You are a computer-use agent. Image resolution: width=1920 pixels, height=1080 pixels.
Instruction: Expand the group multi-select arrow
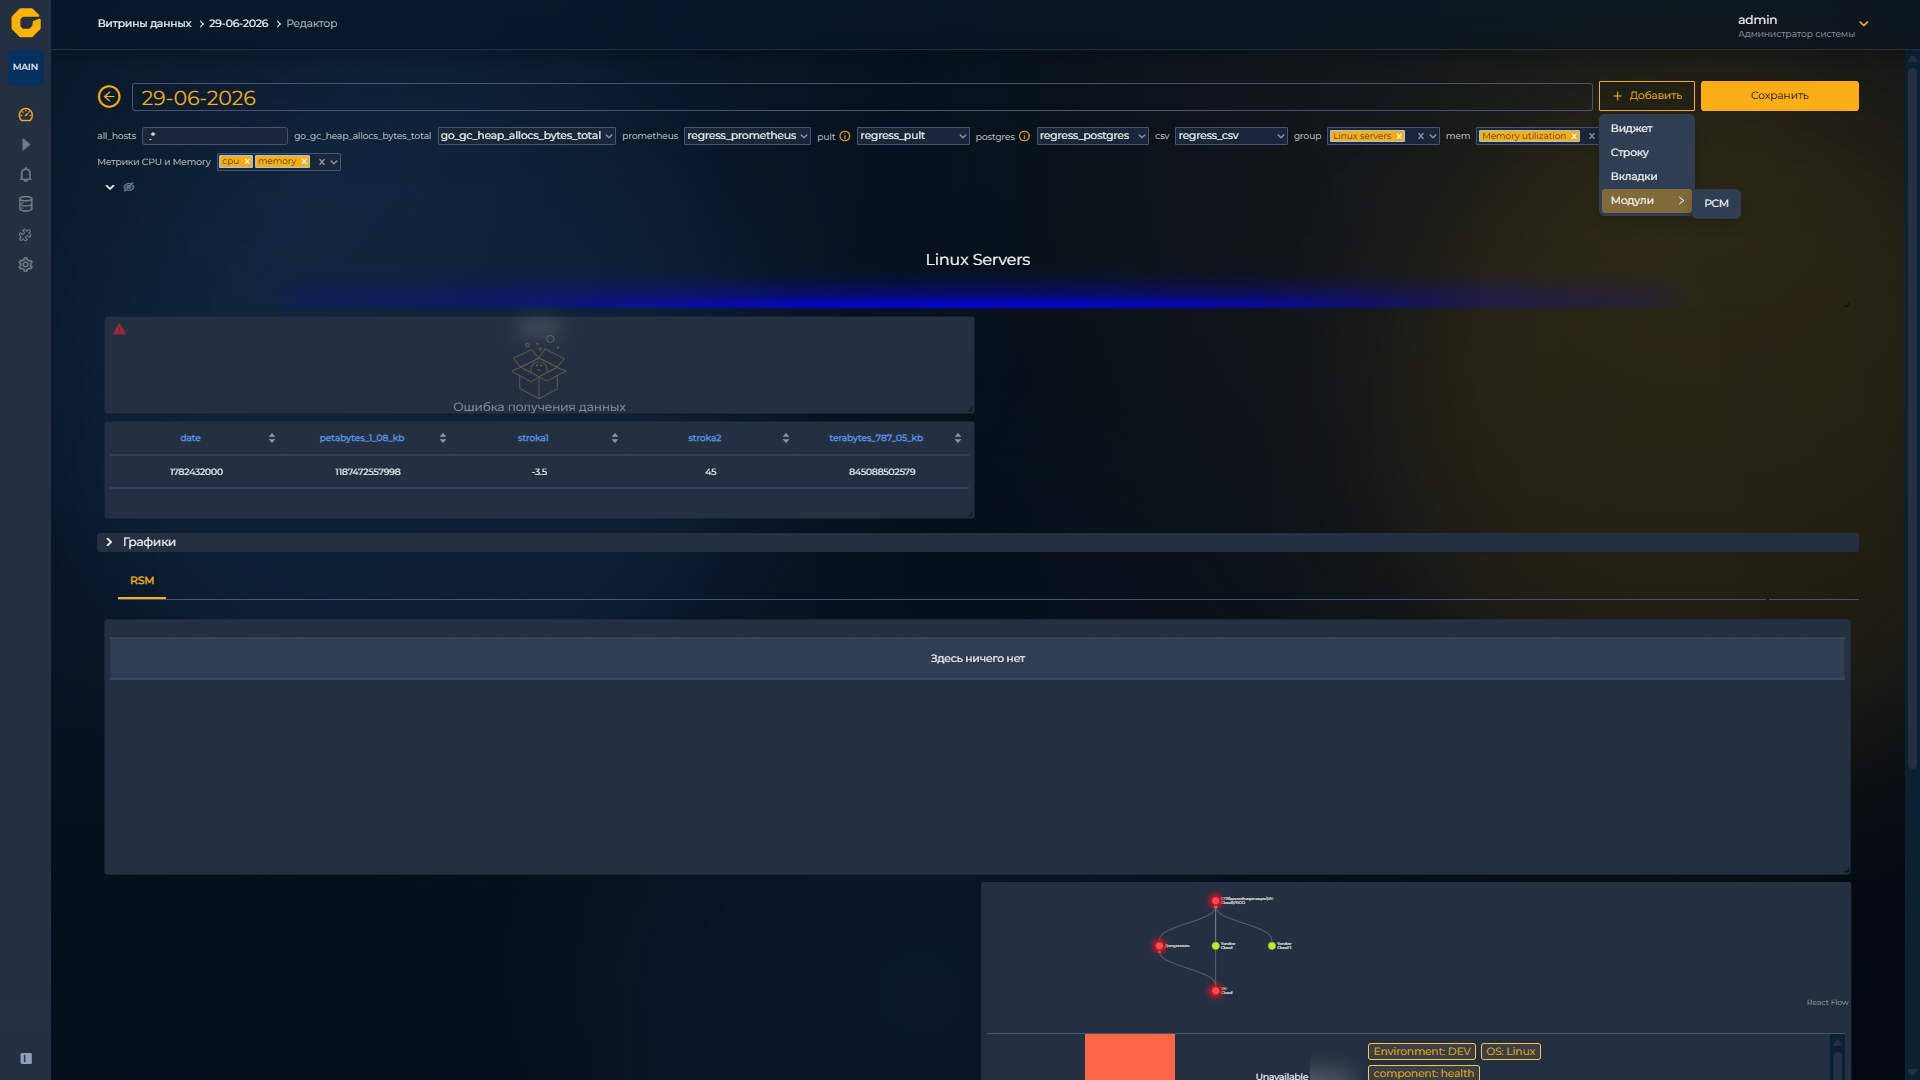click(1433, 136)
